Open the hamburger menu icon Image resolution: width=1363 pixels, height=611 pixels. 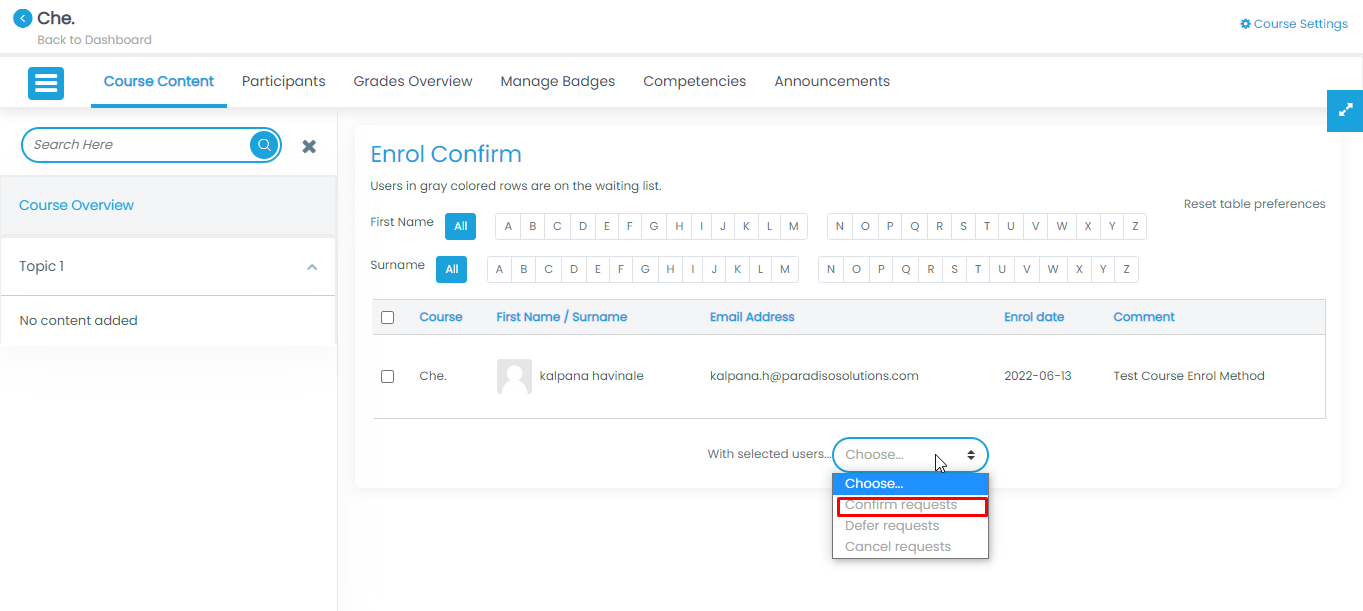pos(46,83)
